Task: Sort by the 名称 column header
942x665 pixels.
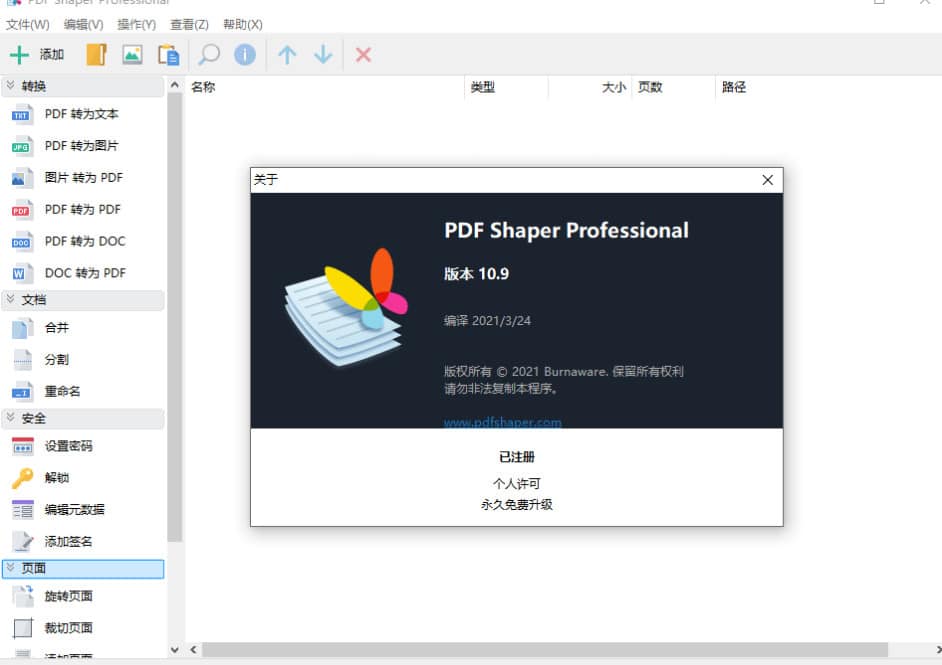Action: click(x=324, y=87)
